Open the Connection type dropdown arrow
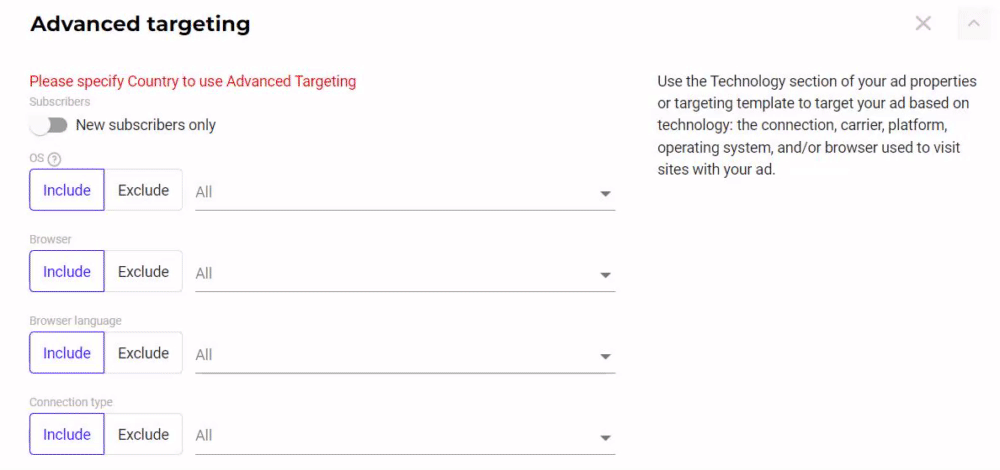This screenshot has height=470, width=1000. tap(605, 437)
